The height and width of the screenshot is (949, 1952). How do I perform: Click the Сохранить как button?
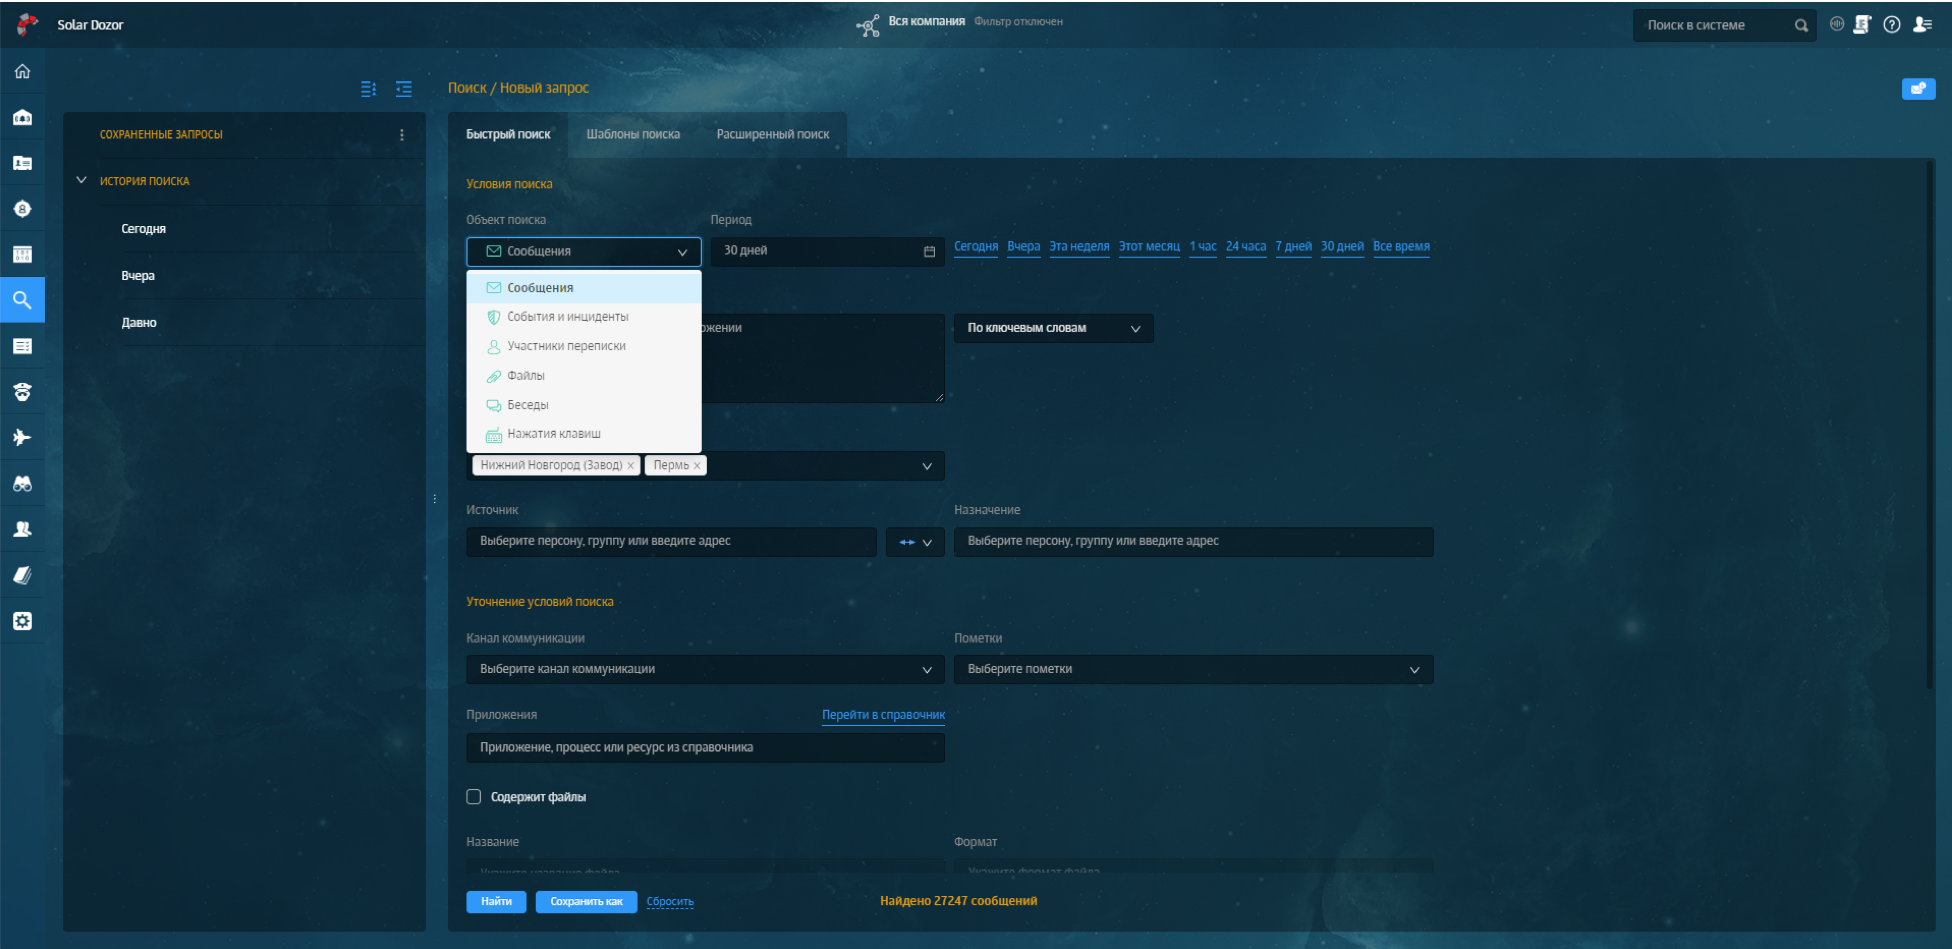tap(586, 902)
